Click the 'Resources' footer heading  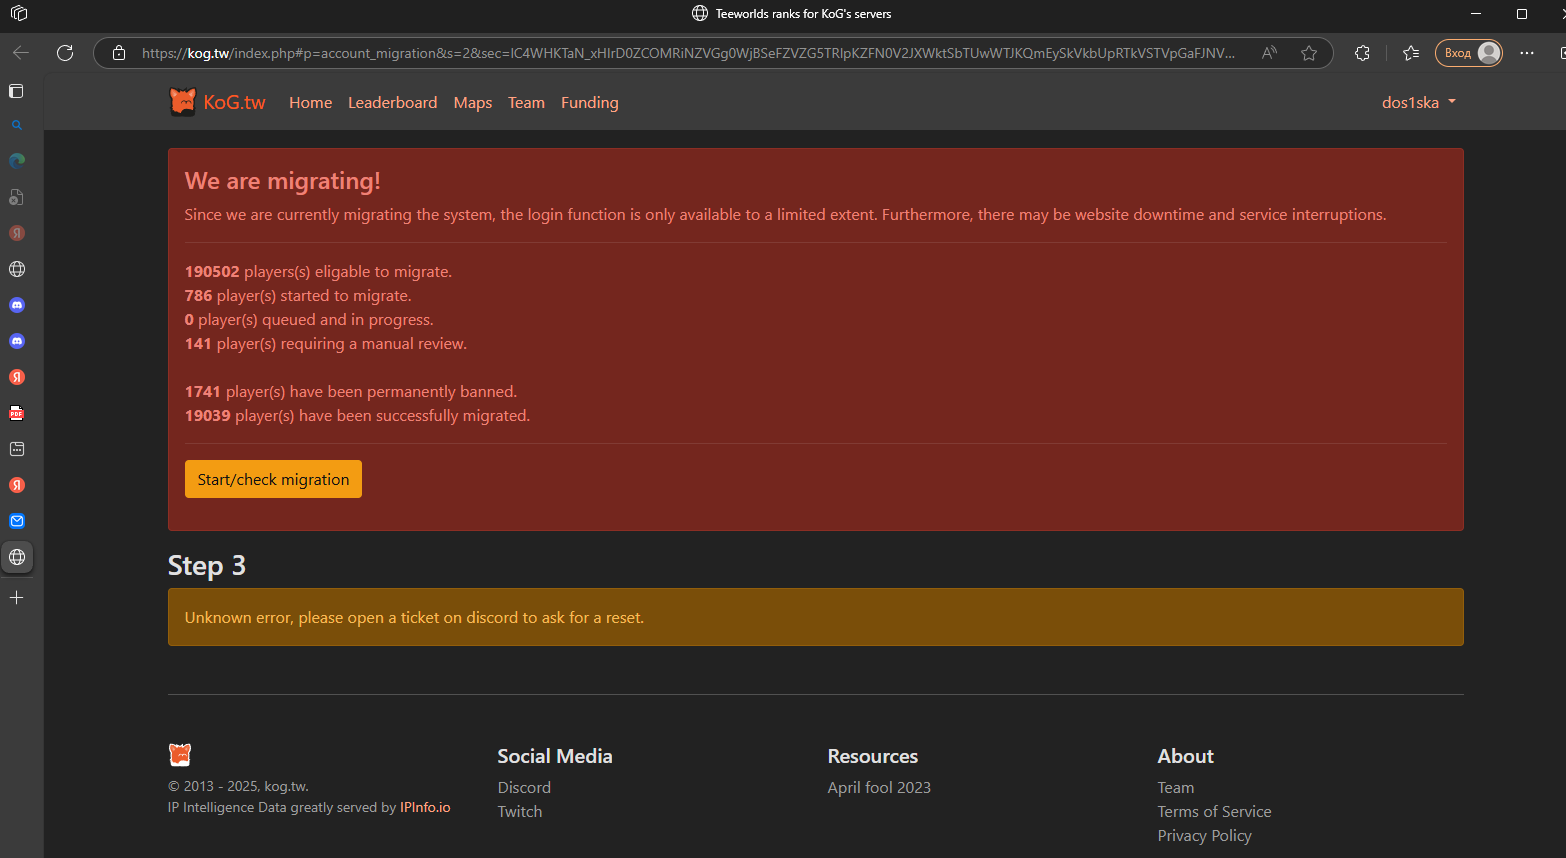click(x=873, y=756)
